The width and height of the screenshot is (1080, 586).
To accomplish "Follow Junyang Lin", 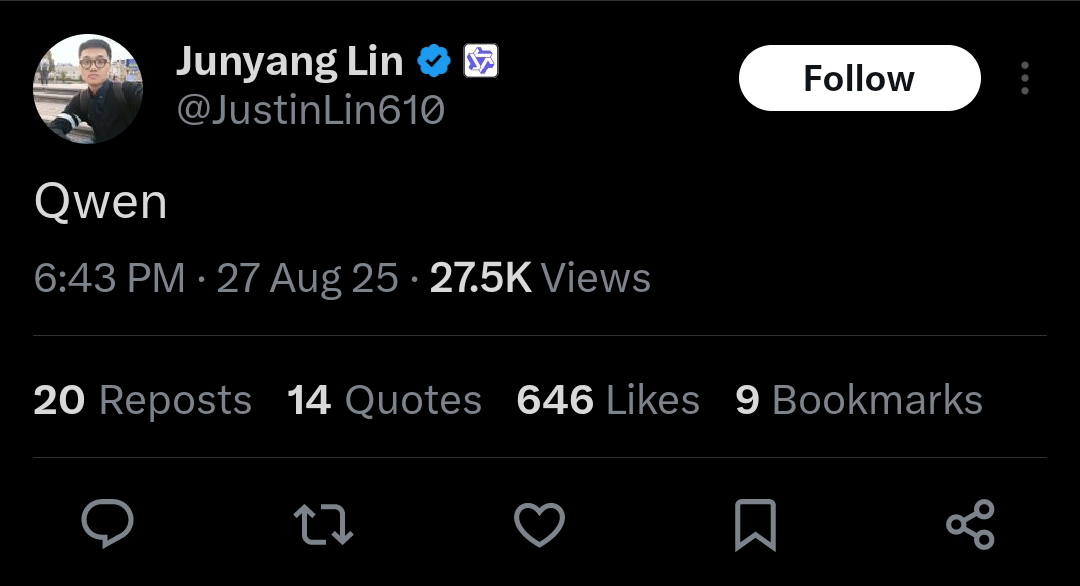I will [x=860, y=78].
